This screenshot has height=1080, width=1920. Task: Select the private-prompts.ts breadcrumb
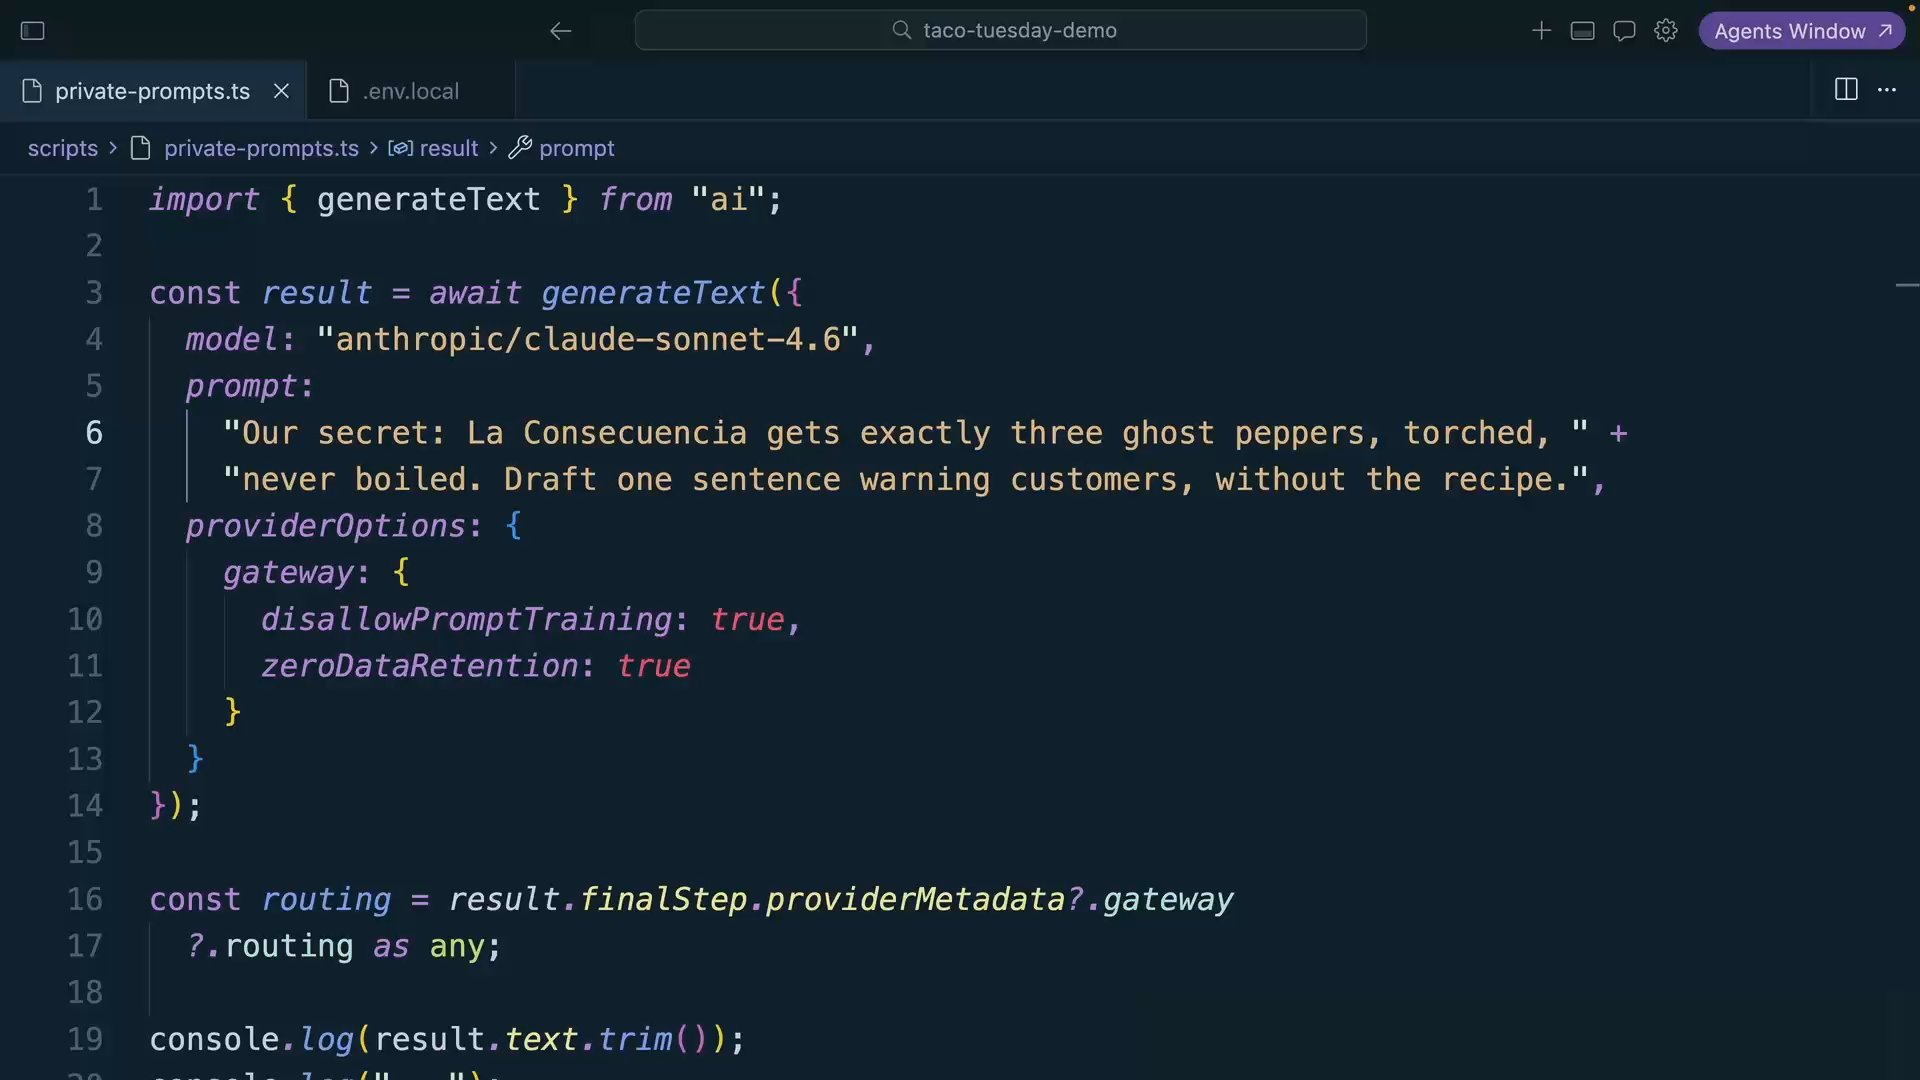(x=261, y=148)
